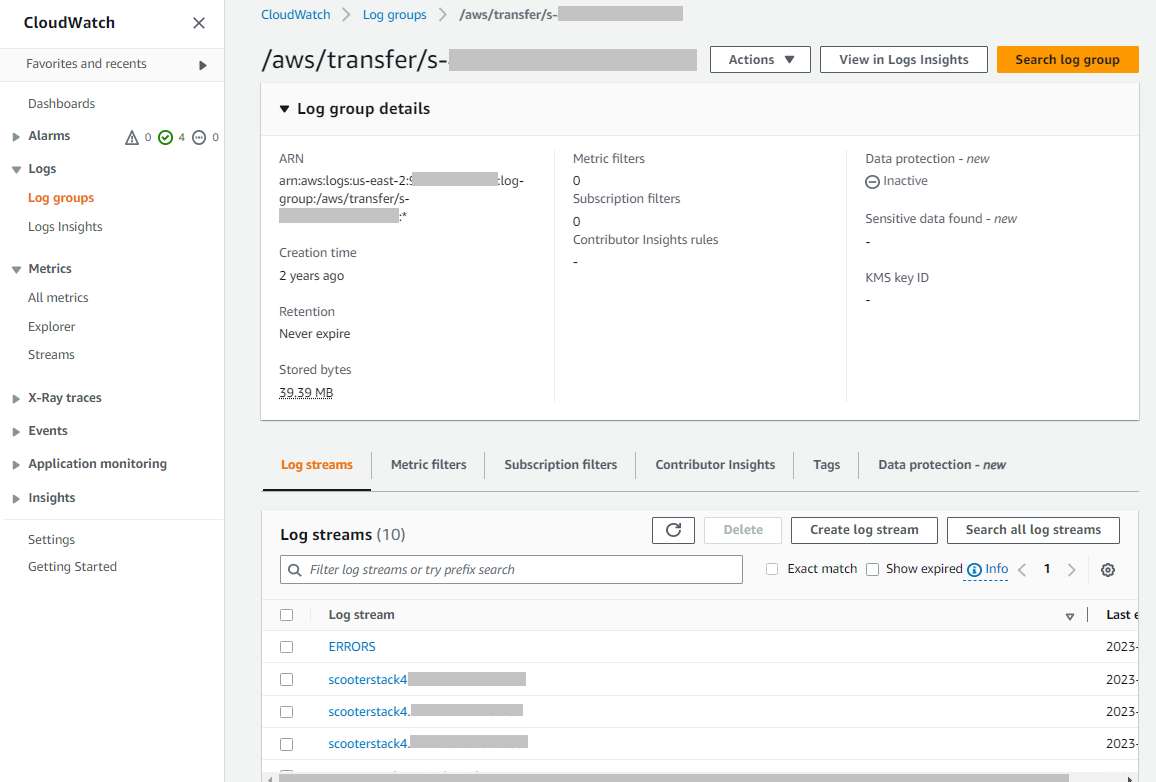Open log streams table settings gear
The image size is (1156, 782).
click(x=1107, y=570)
